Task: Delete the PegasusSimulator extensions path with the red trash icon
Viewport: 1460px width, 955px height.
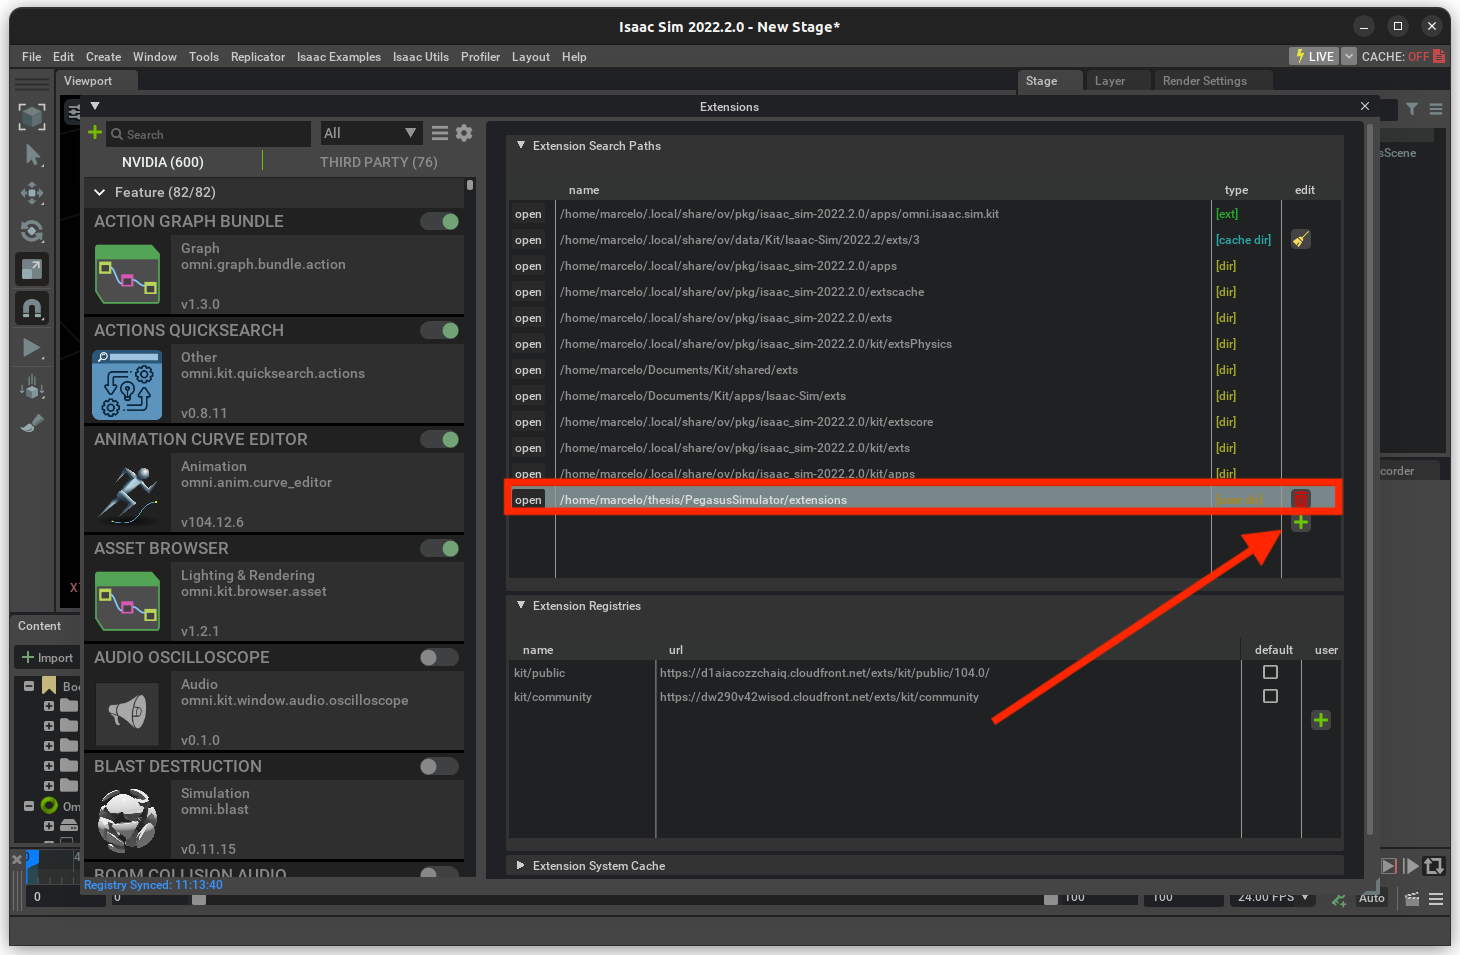Action: point(1300,499)
